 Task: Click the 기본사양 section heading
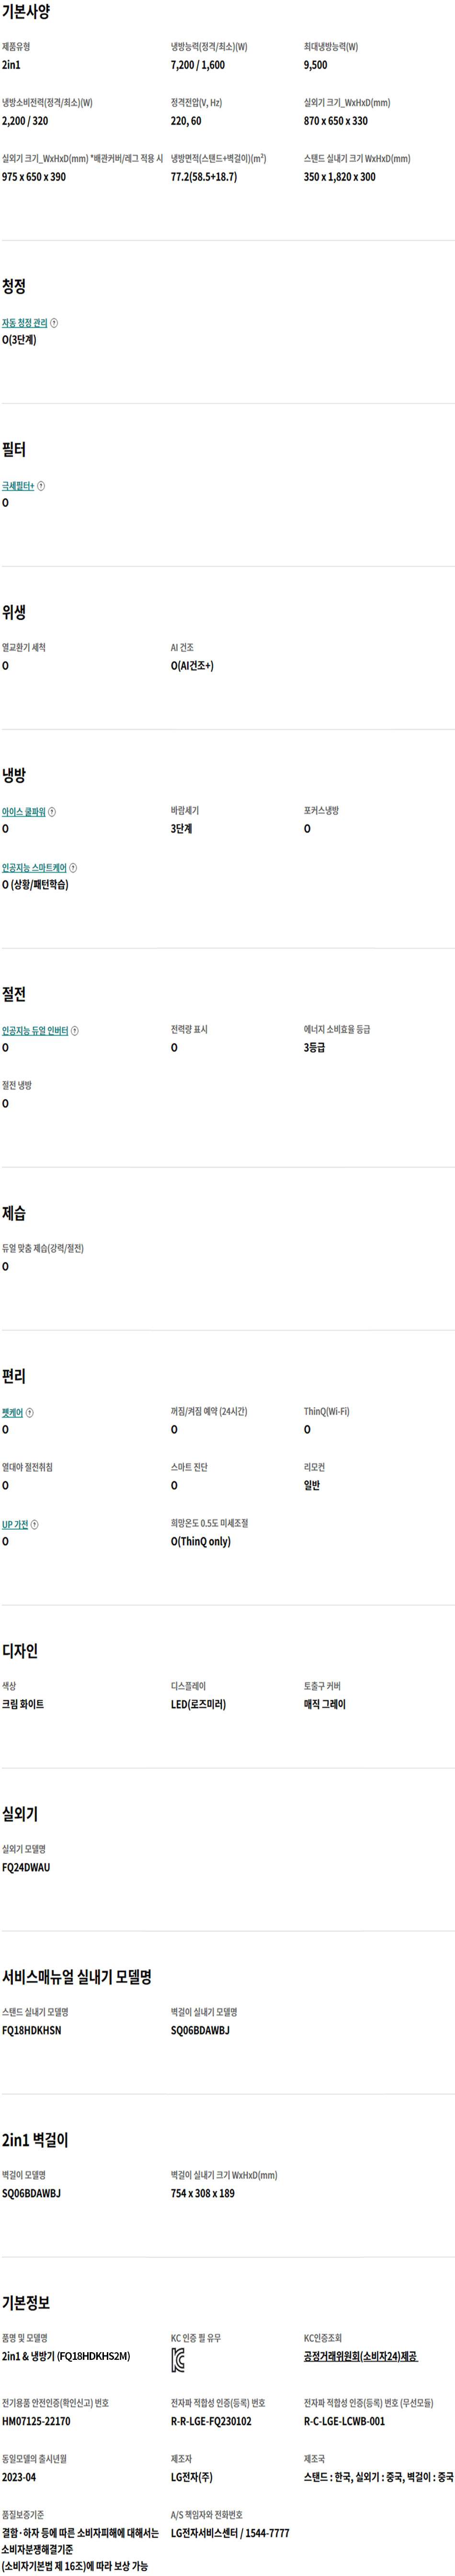click(x=26, y=12)
